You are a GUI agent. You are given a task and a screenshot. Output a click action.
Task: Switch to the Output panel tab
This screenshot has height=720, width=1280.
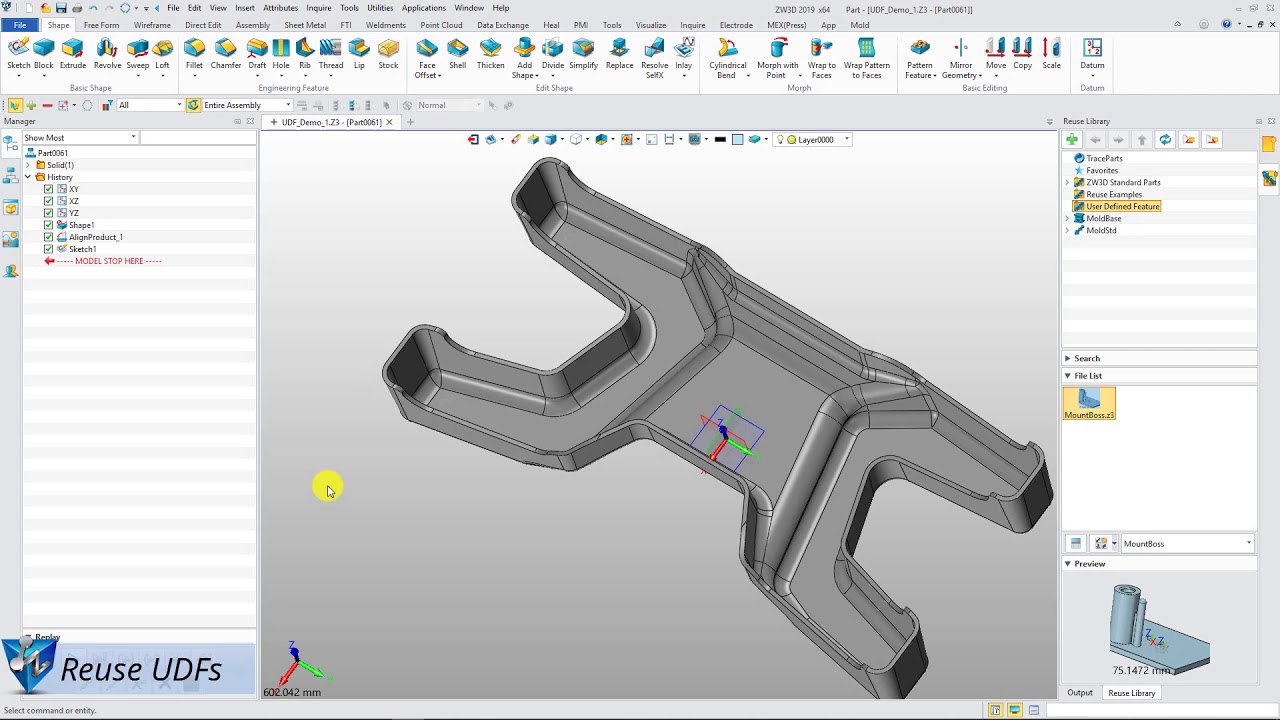(x=1080, y=693)
